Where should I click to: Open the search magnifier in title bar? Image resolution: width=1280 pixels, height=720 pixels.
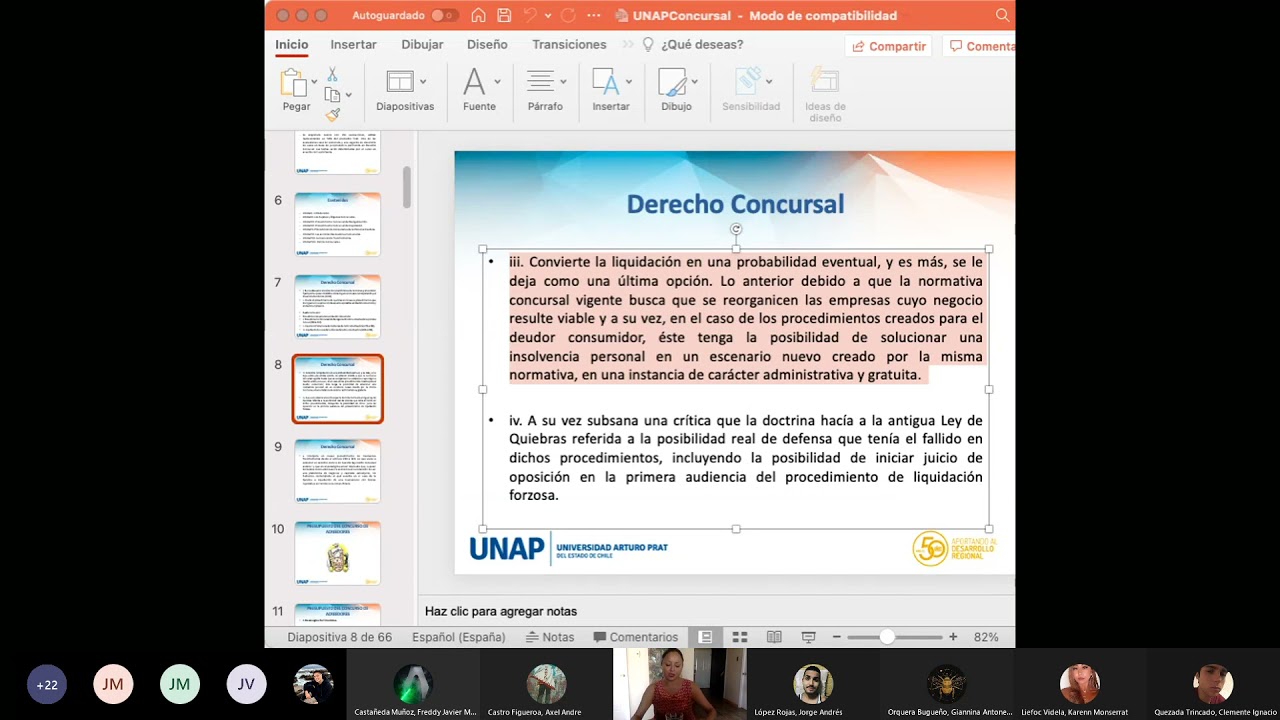point(1002,15)
